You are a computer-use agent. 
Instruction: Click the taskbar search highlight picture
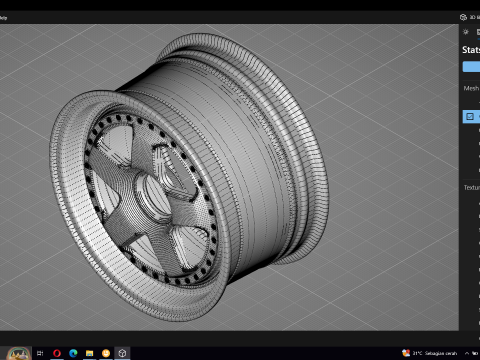[x=19, y=353]
